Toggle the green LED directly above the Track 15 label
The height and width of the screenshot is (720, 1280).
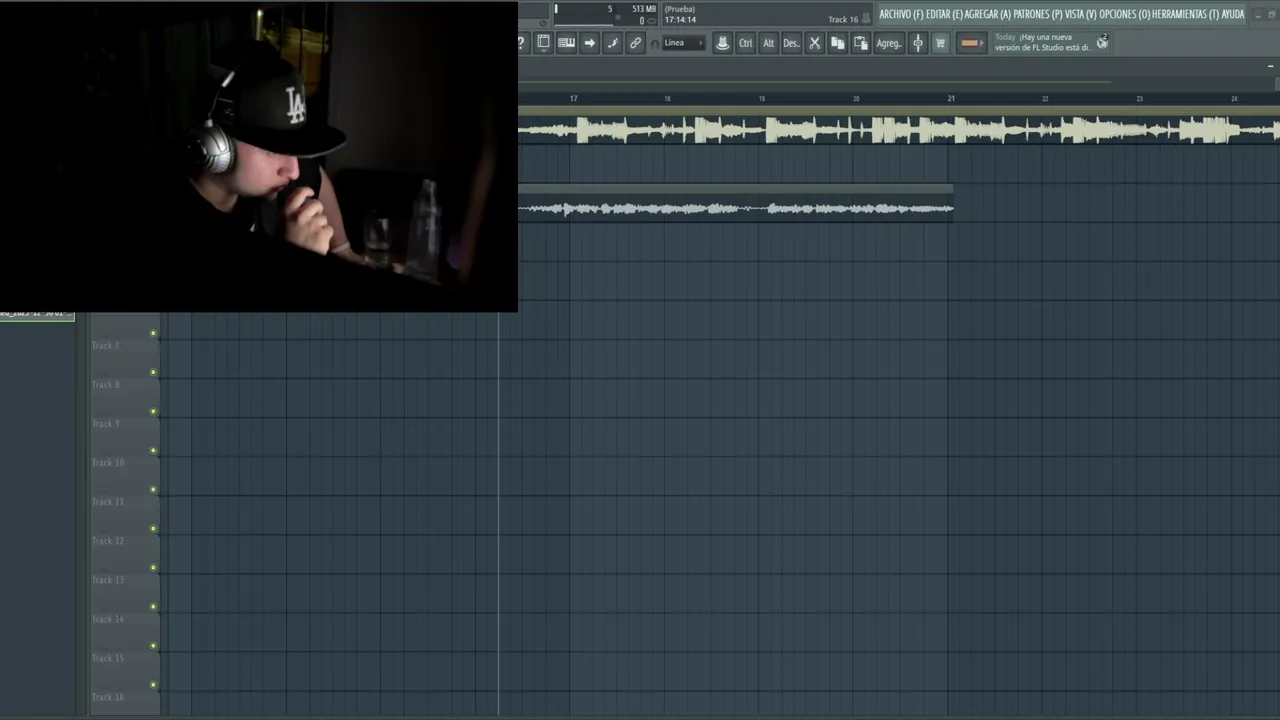(153, 645)
